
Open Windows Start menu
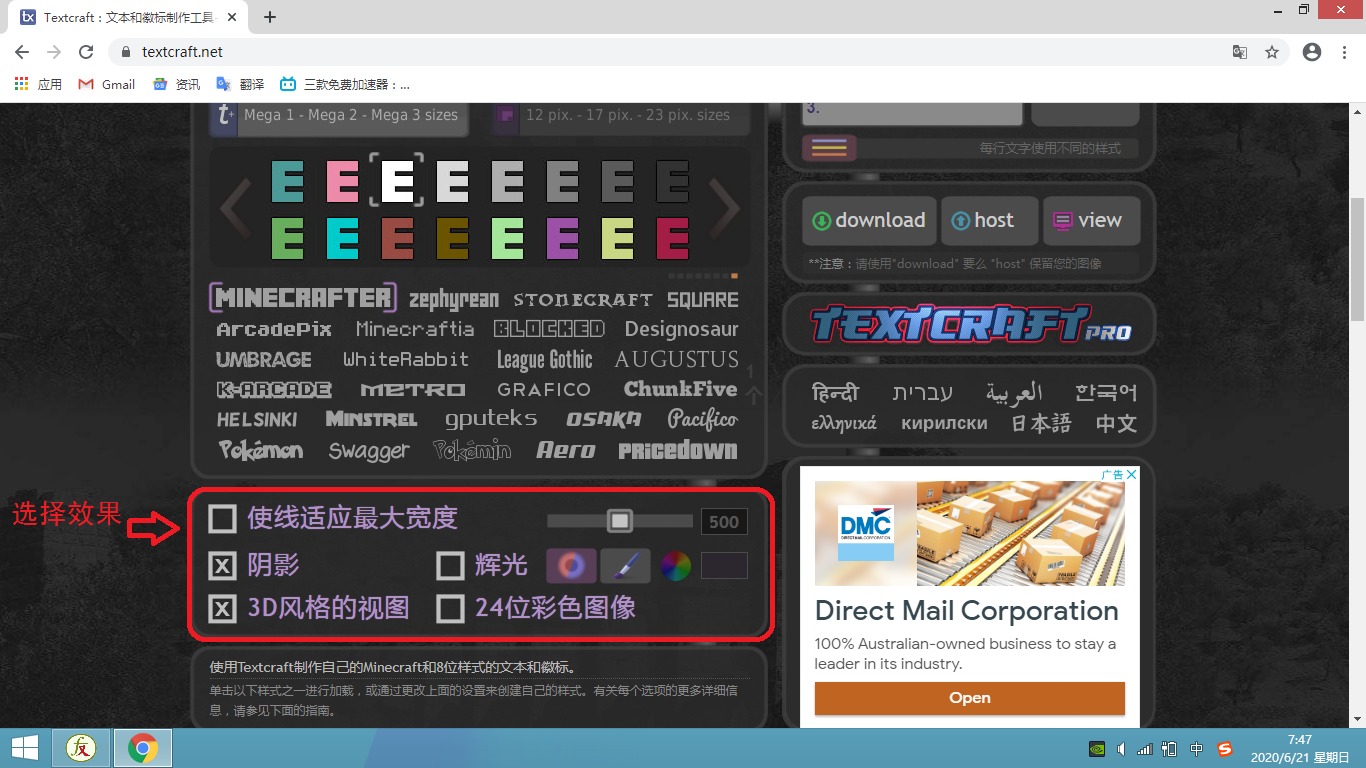[x=25, y=748]
